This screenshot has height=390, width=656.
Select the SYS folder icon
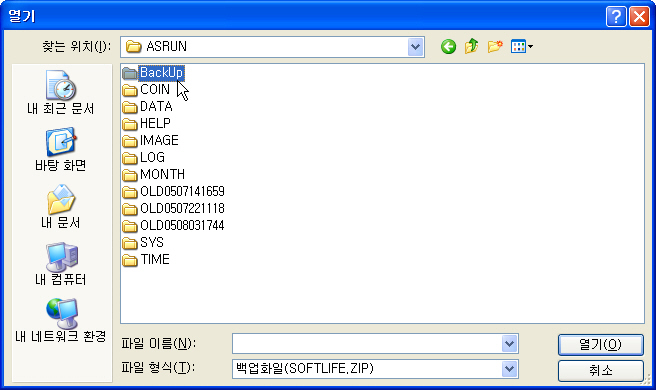130,243
